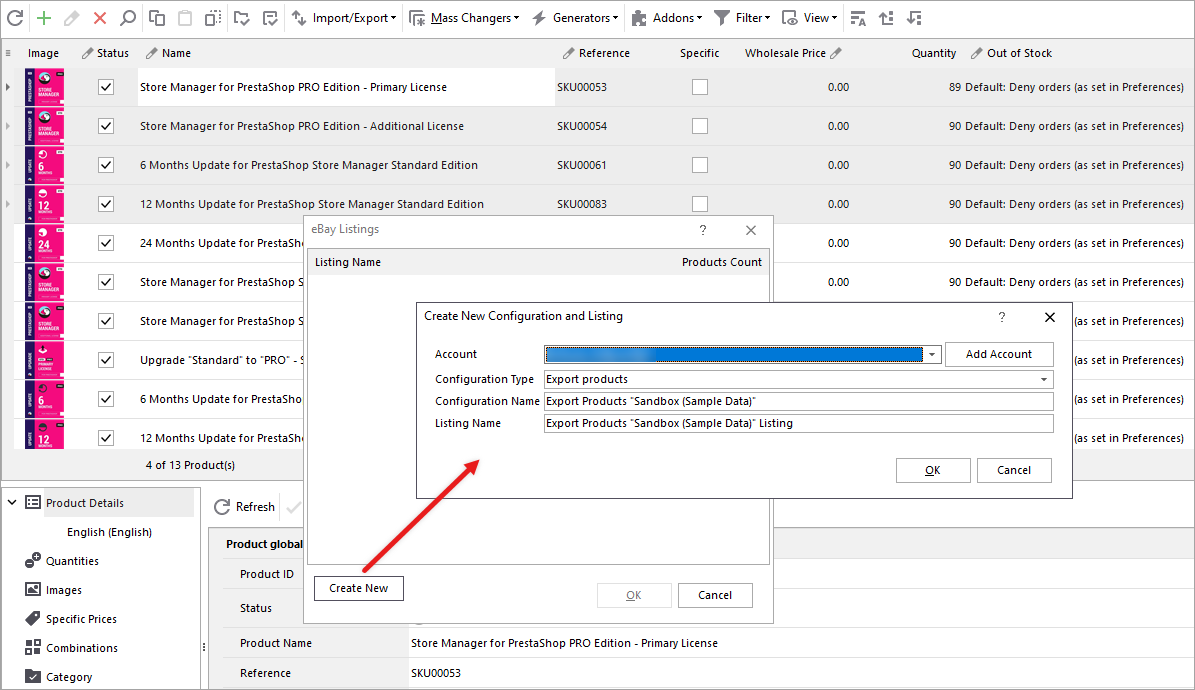
Task: Expand row arrow for SKU00061 product
Action: click(8, 165)
